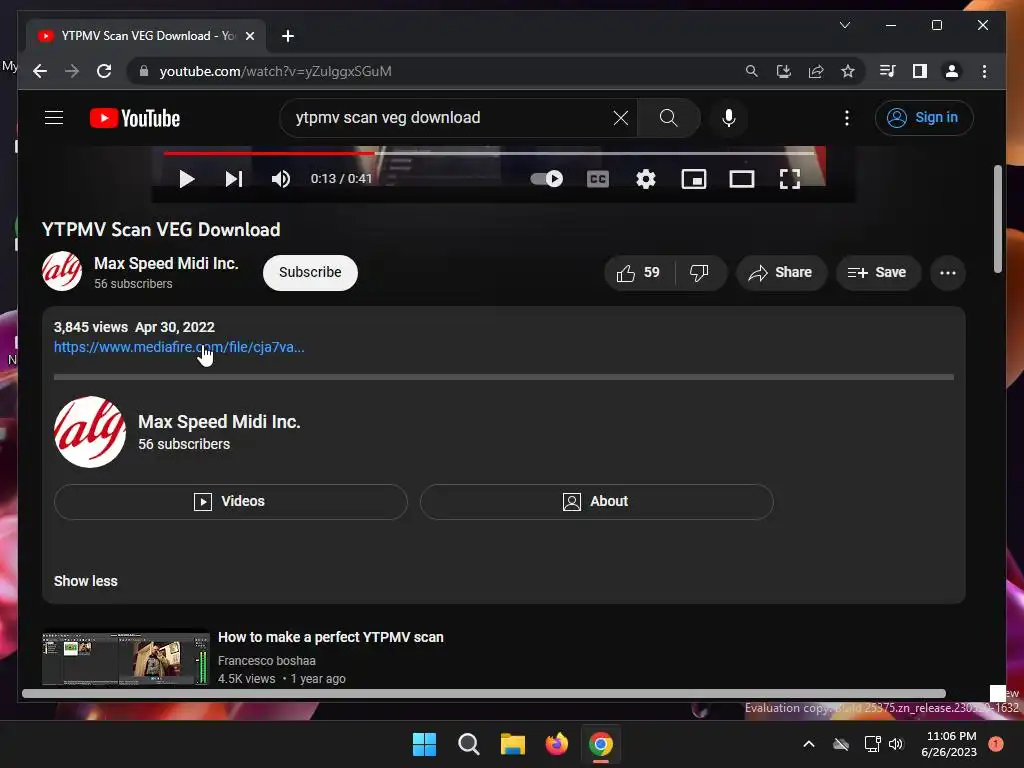The image size is (1024, 768).
Task: Open Firefox from taskbar
Action: pos(556,744)
